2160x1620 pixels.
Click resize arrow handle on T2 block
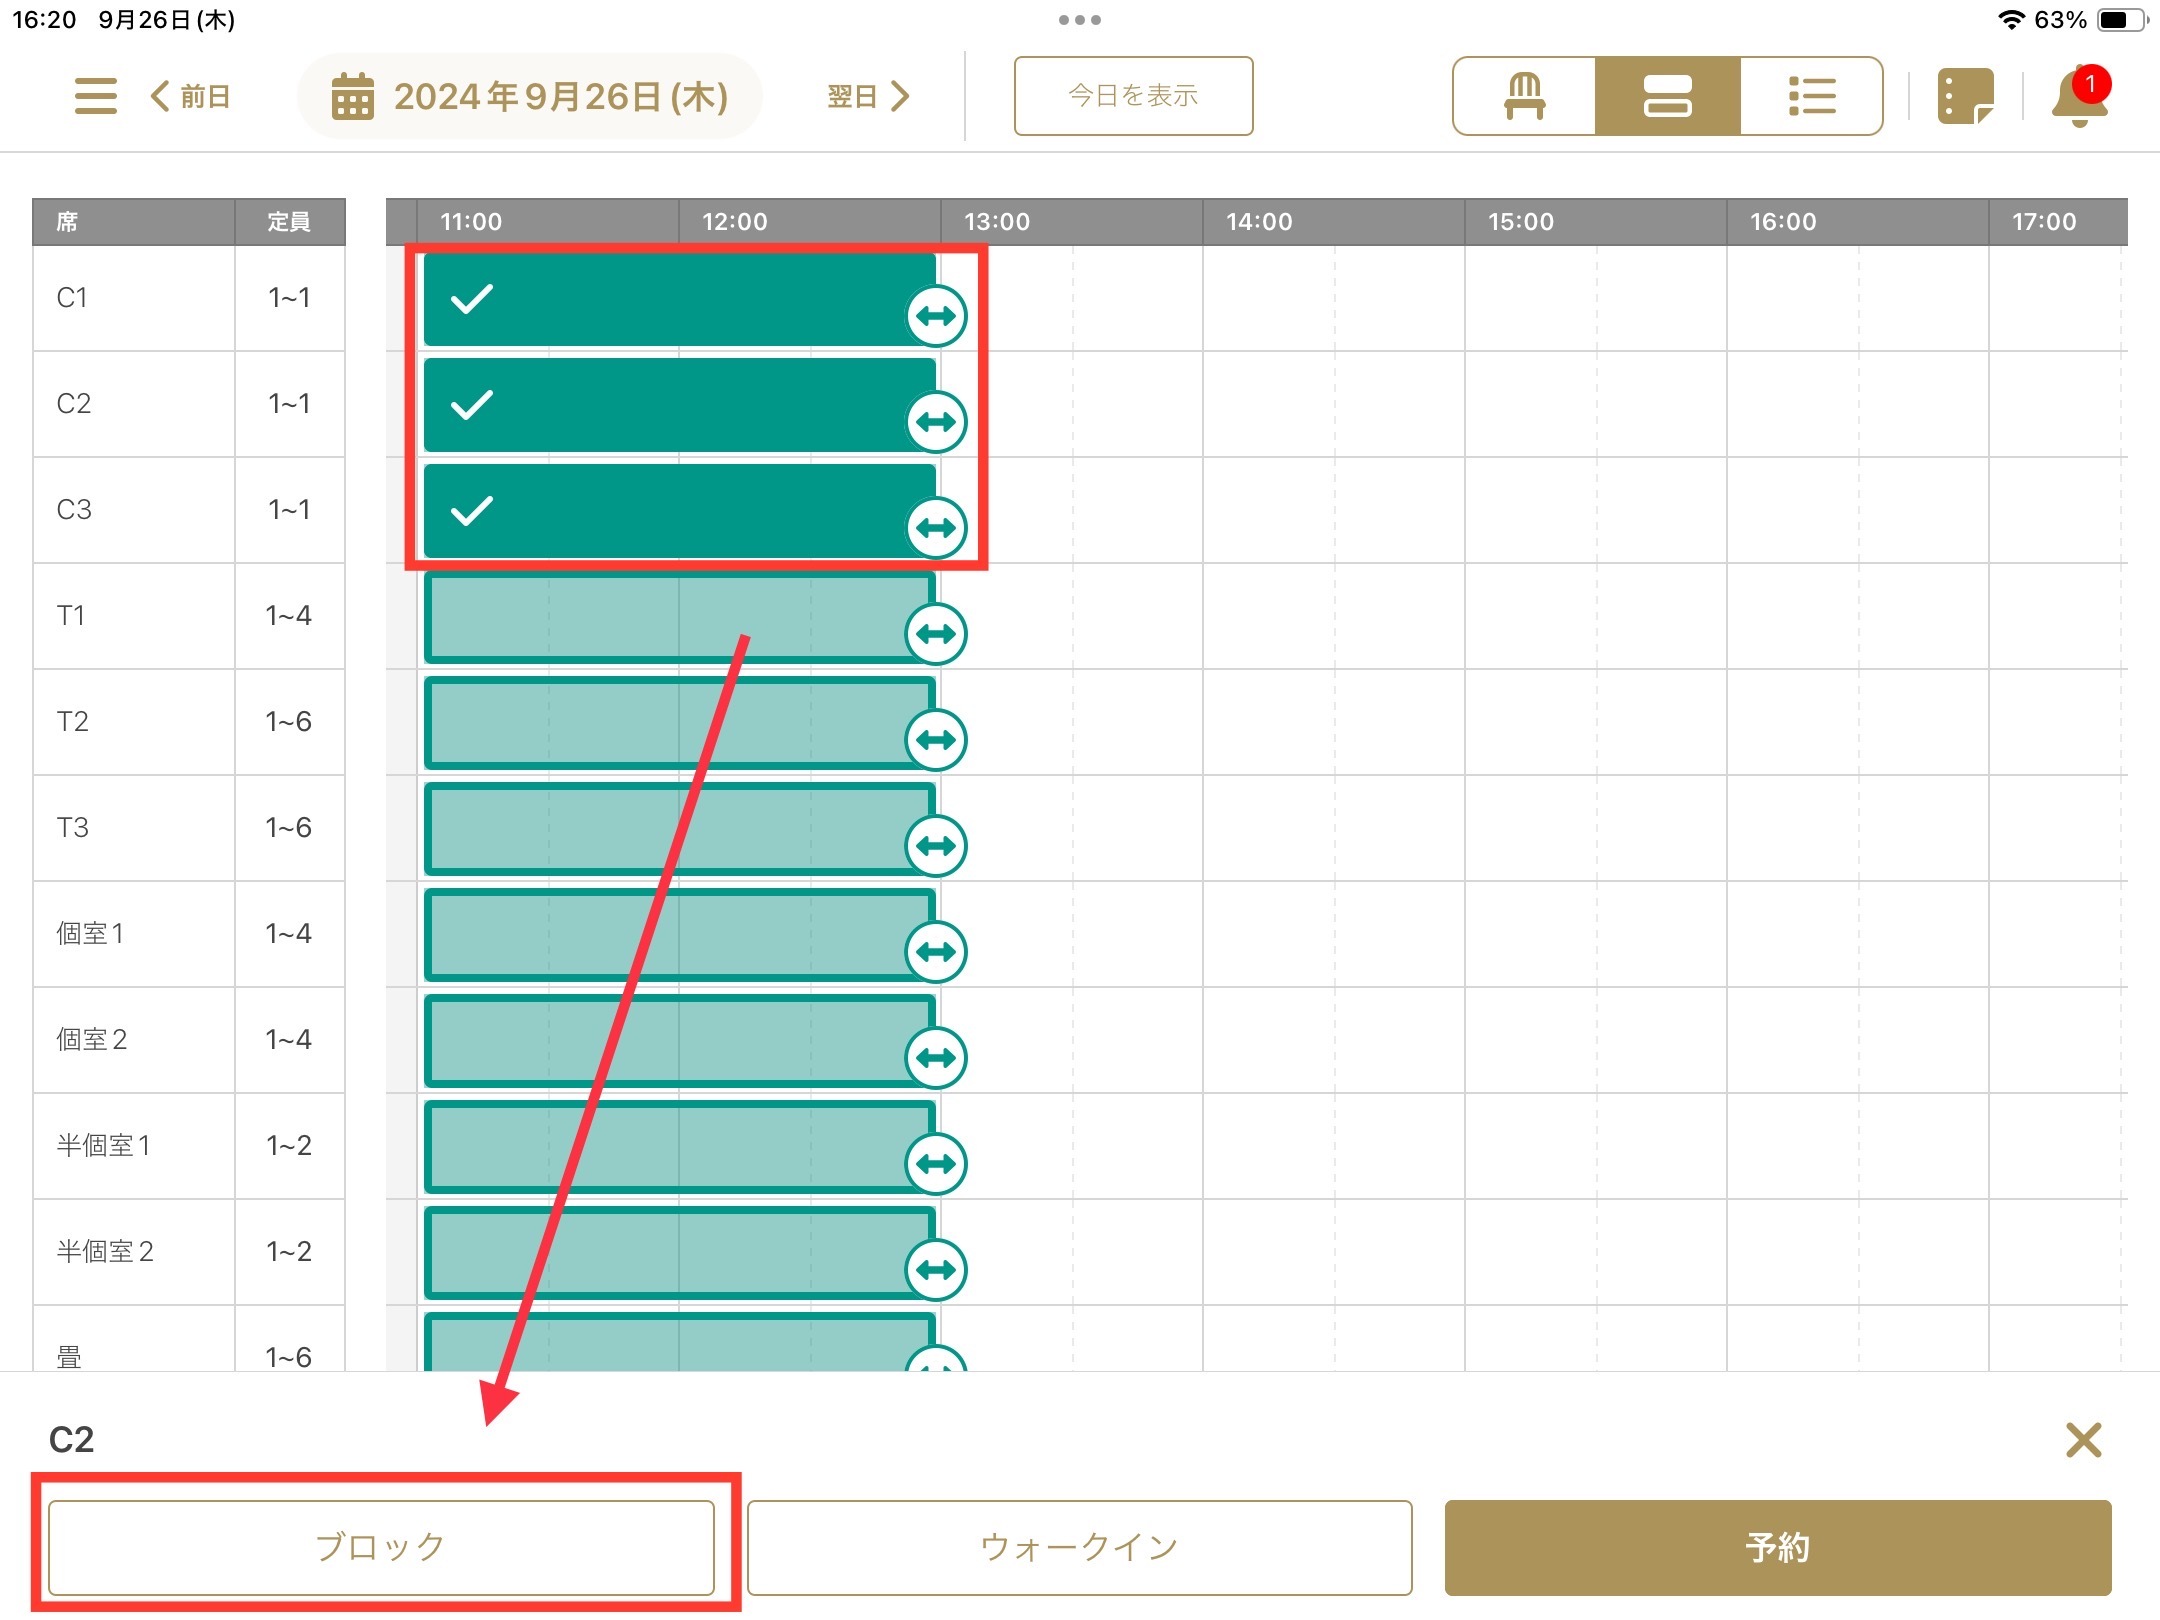click(936, 740)
